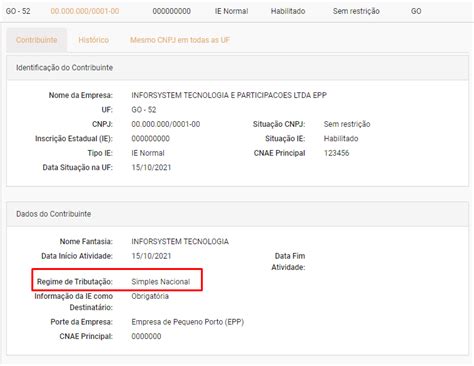Open the Contribuinte tab
Viewport: 474px width, 366px height.
click(x=37, y=40)
